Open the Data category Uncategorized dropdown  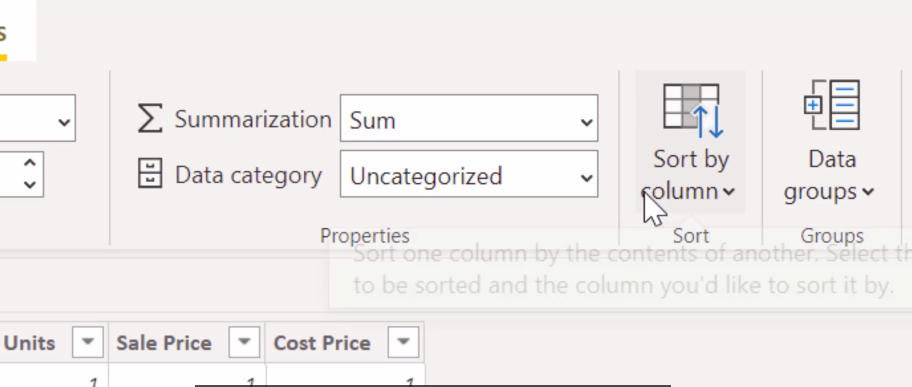click(469, 174)
